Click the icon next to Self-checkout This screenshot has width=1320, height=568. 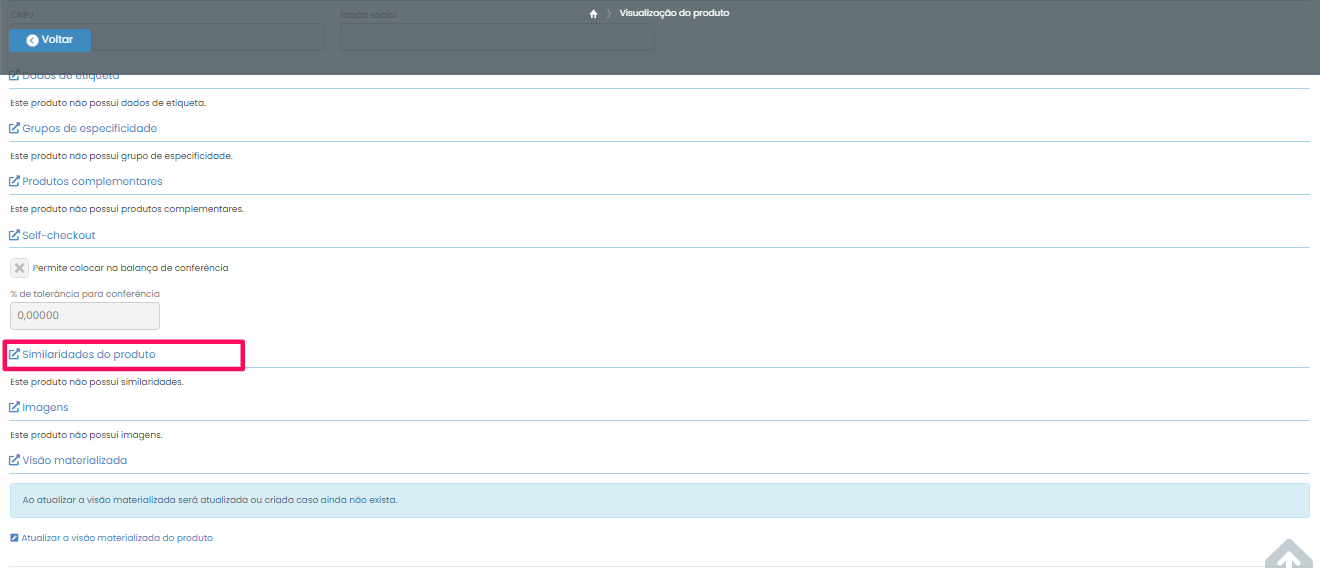pos(14,235)
